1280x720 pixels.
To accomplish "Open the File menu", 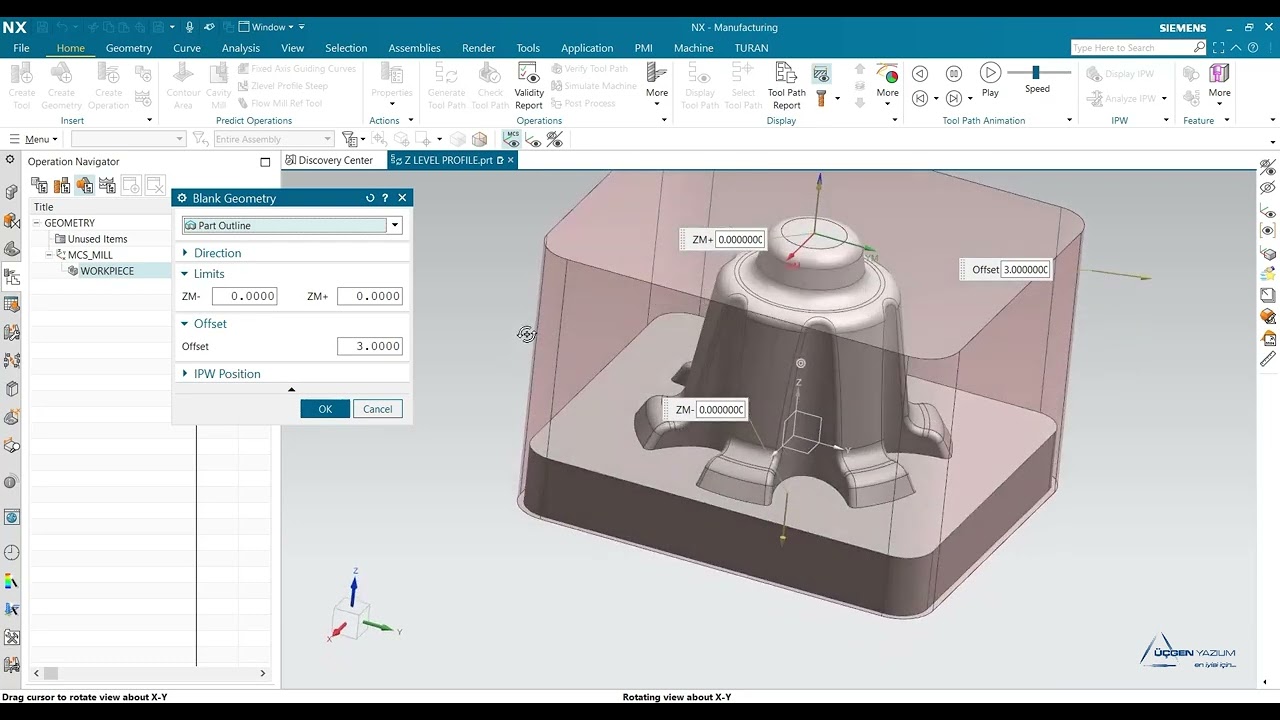I will coord(21,48).
